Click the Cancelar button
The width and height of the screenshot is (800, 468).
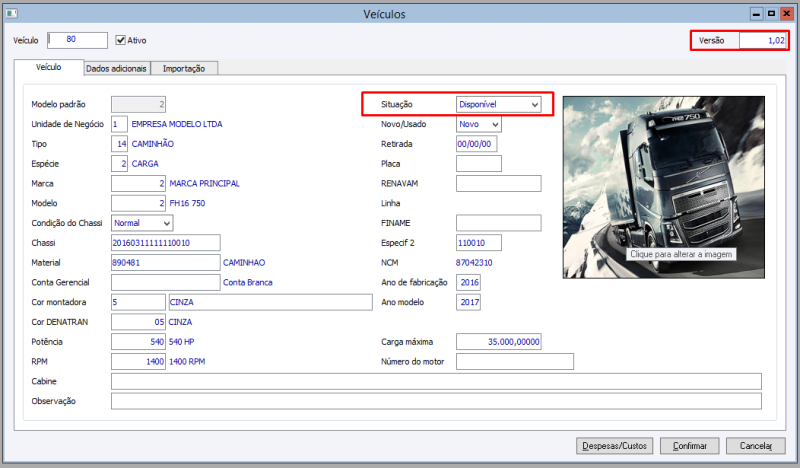756,446
